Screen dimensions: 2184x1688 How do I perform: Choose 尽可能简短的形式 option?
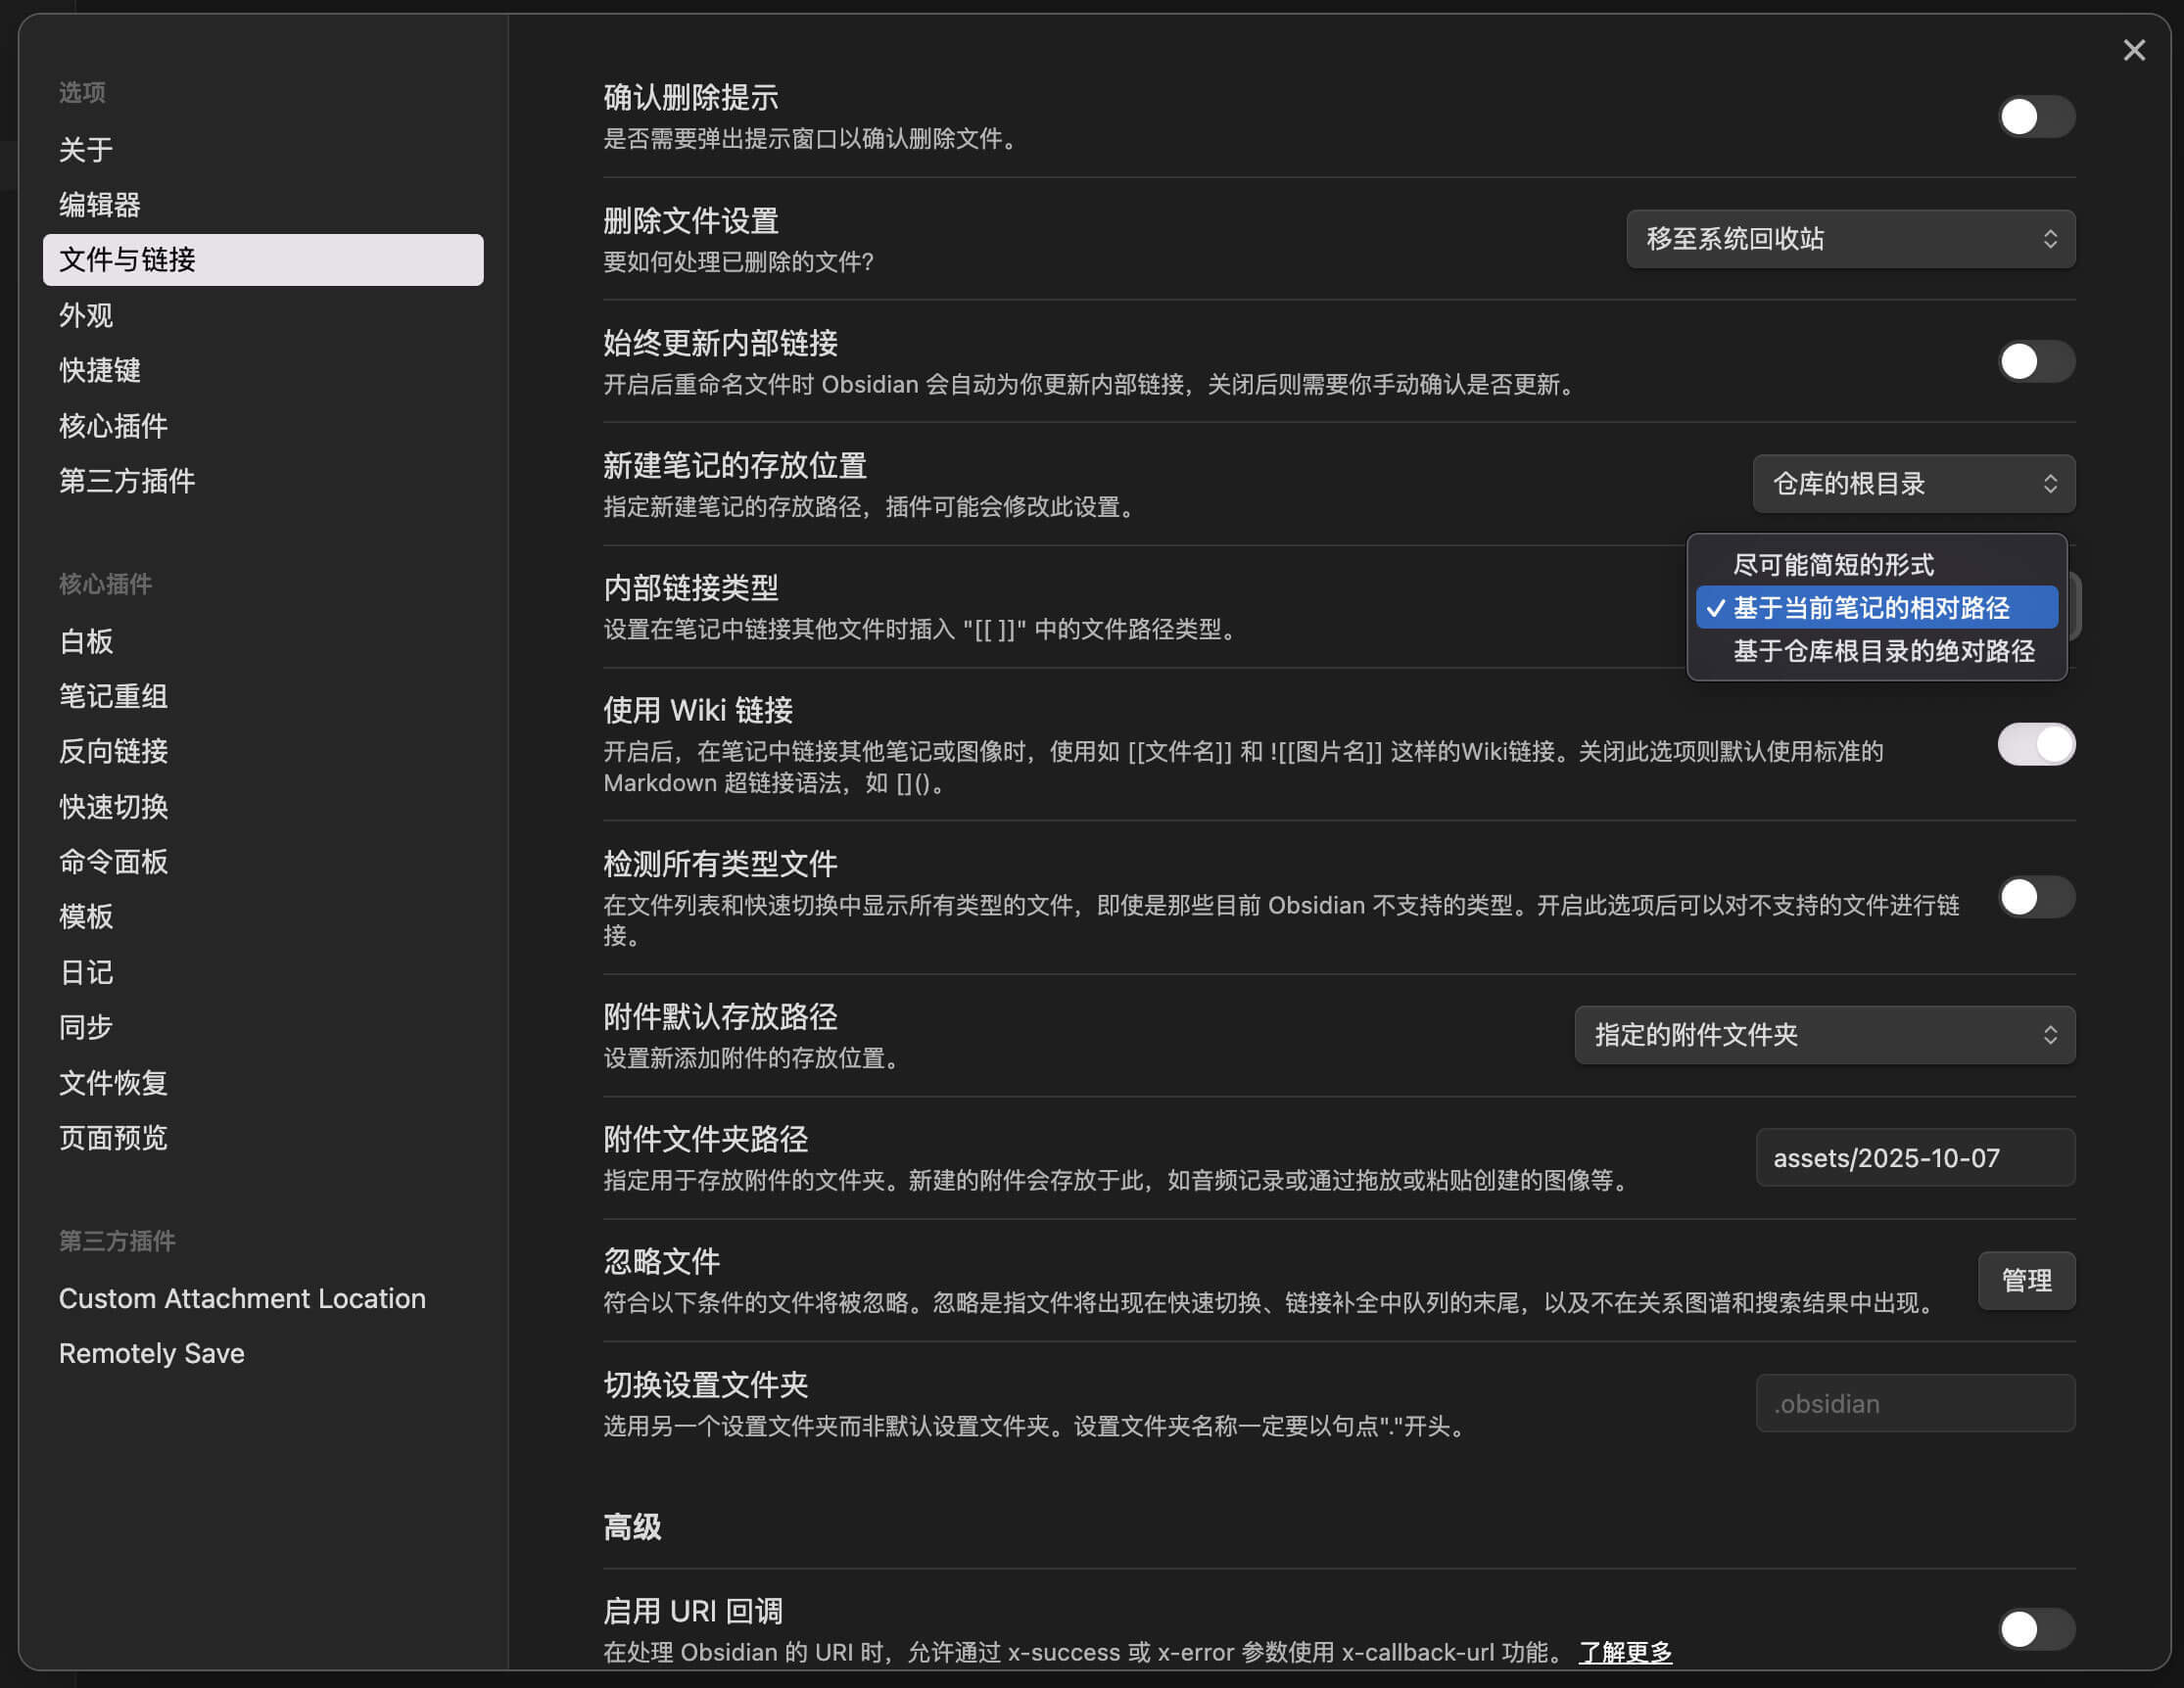[x=1833, y=565]
